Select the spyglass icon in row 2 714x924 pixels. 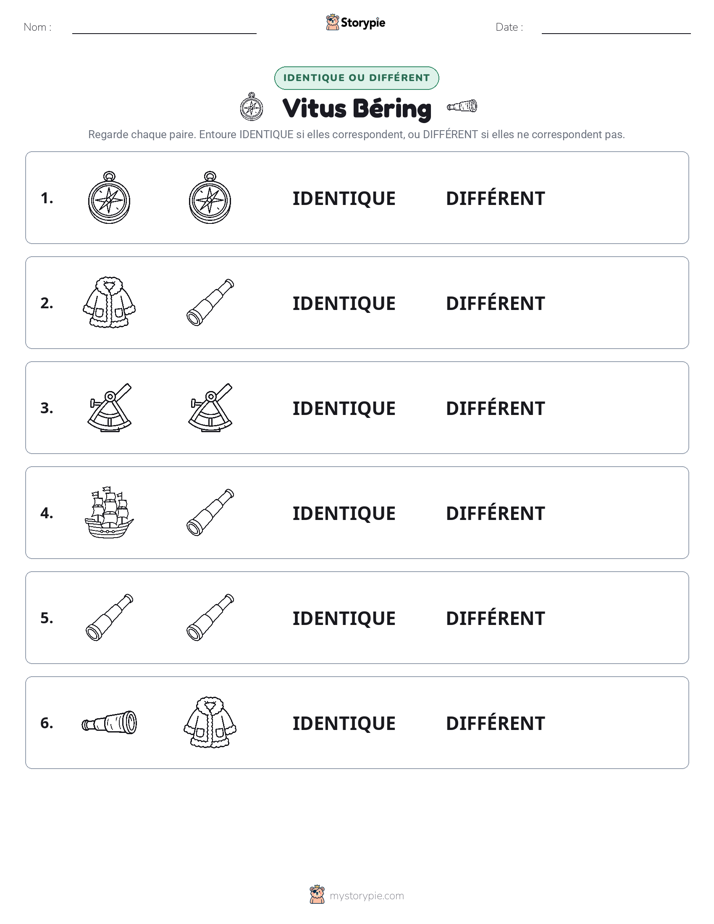point(210,302)
